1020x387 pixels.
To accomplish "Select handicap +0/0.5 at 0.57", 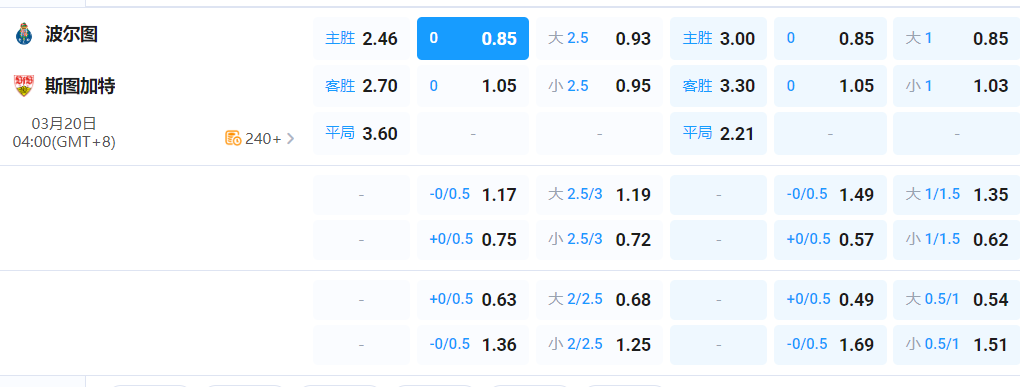I will coord(830,239).
